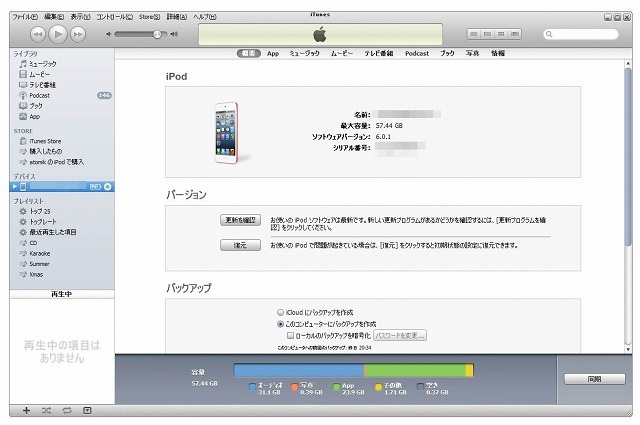Open the コントロール menu
Viewport: 640px width, 425px height.
pos(114,17)
